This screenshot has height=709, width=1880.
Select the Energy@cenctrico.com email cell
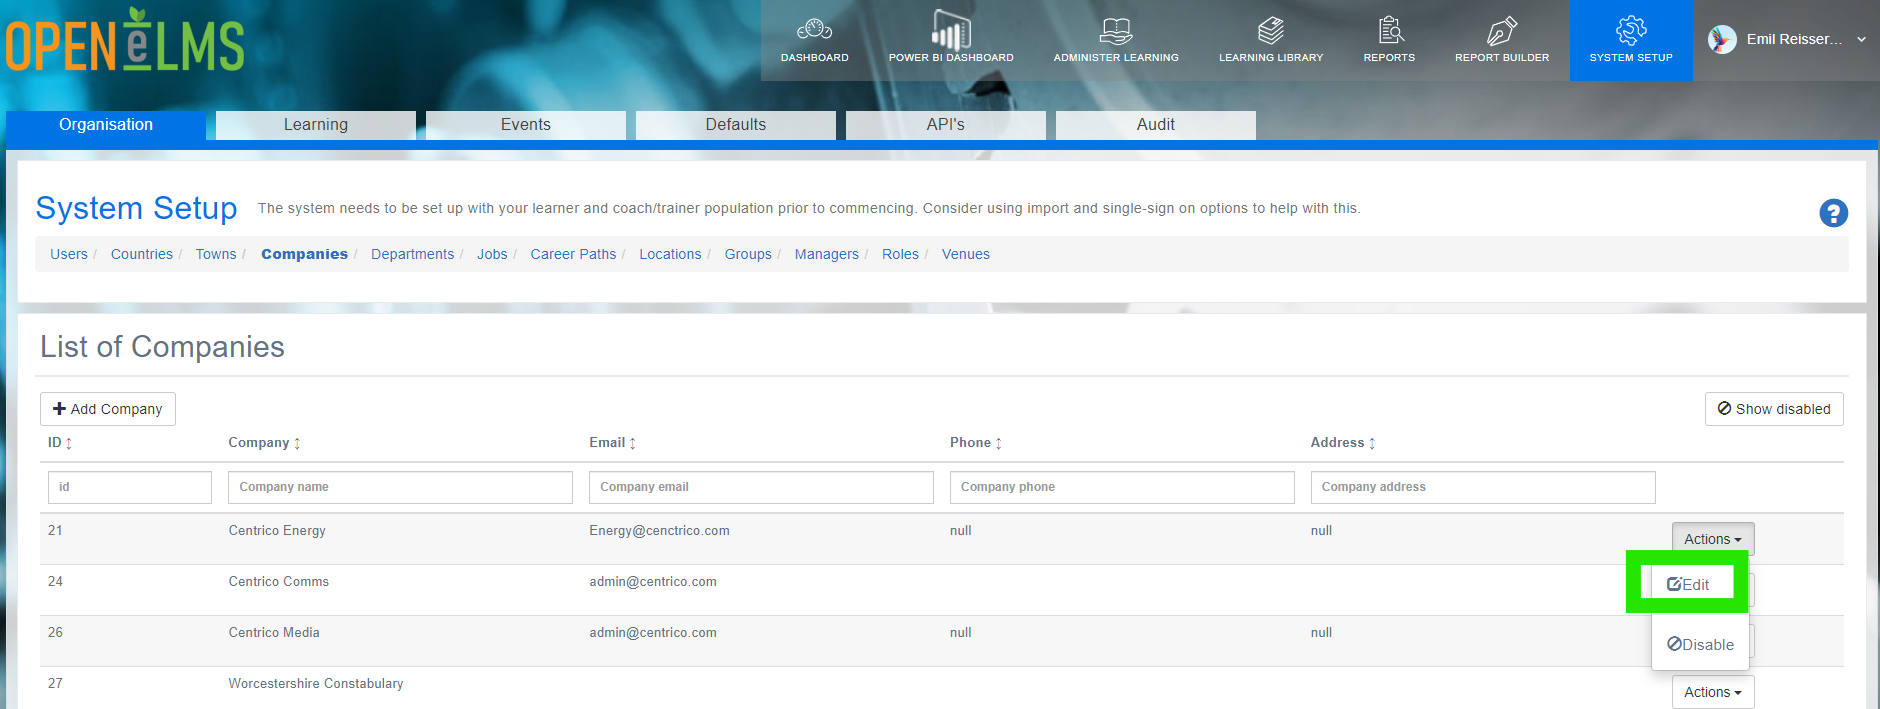point(659,531)
